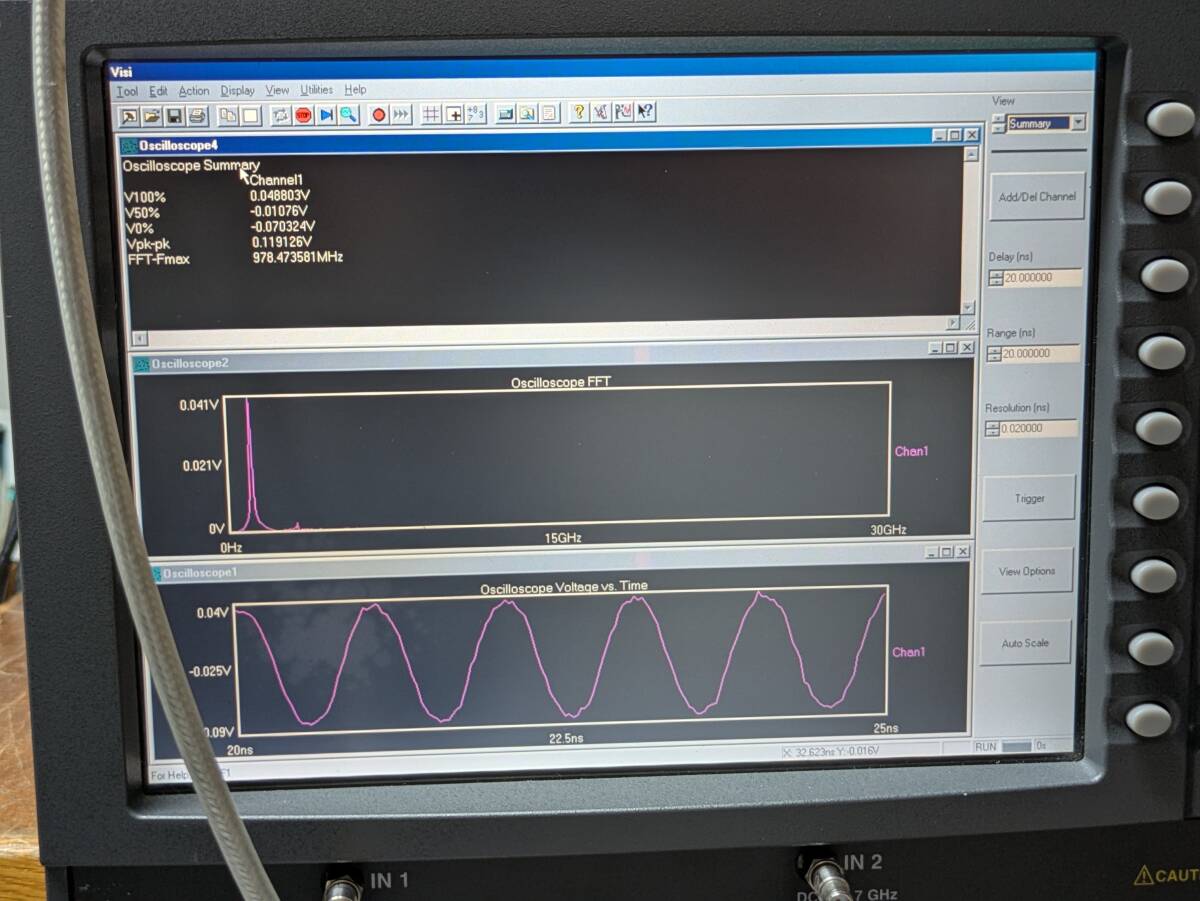Click the Resolution (ns) spinner arrows
This screenshot has height=901, width=1200.
[992, 428]
